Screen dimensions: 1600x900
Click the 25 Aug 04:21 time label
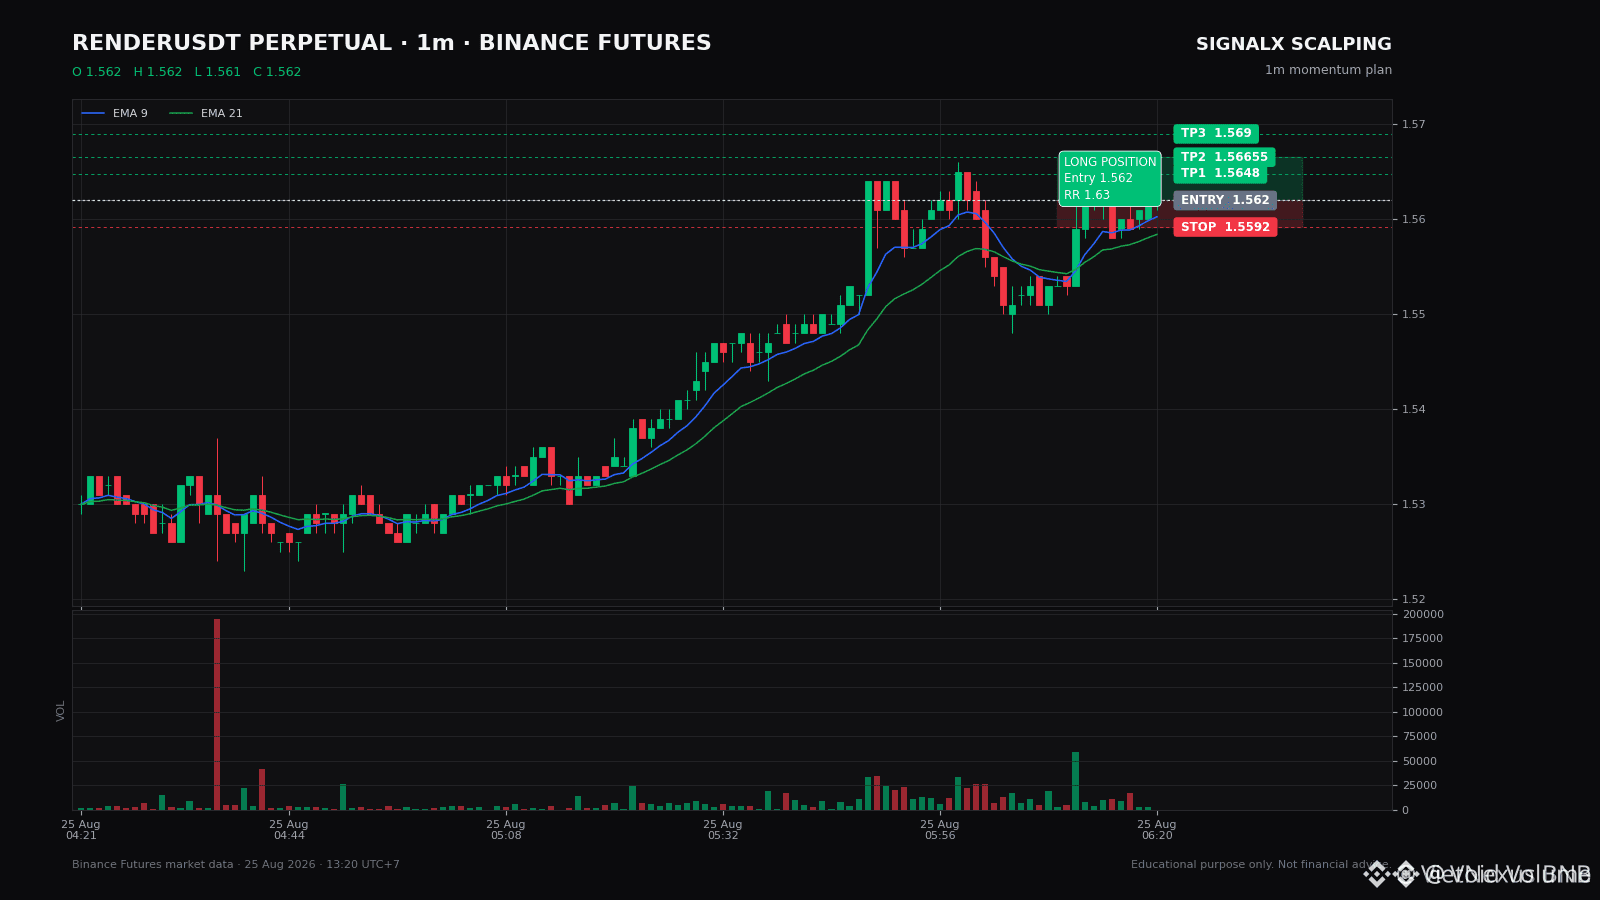(81, 830)
